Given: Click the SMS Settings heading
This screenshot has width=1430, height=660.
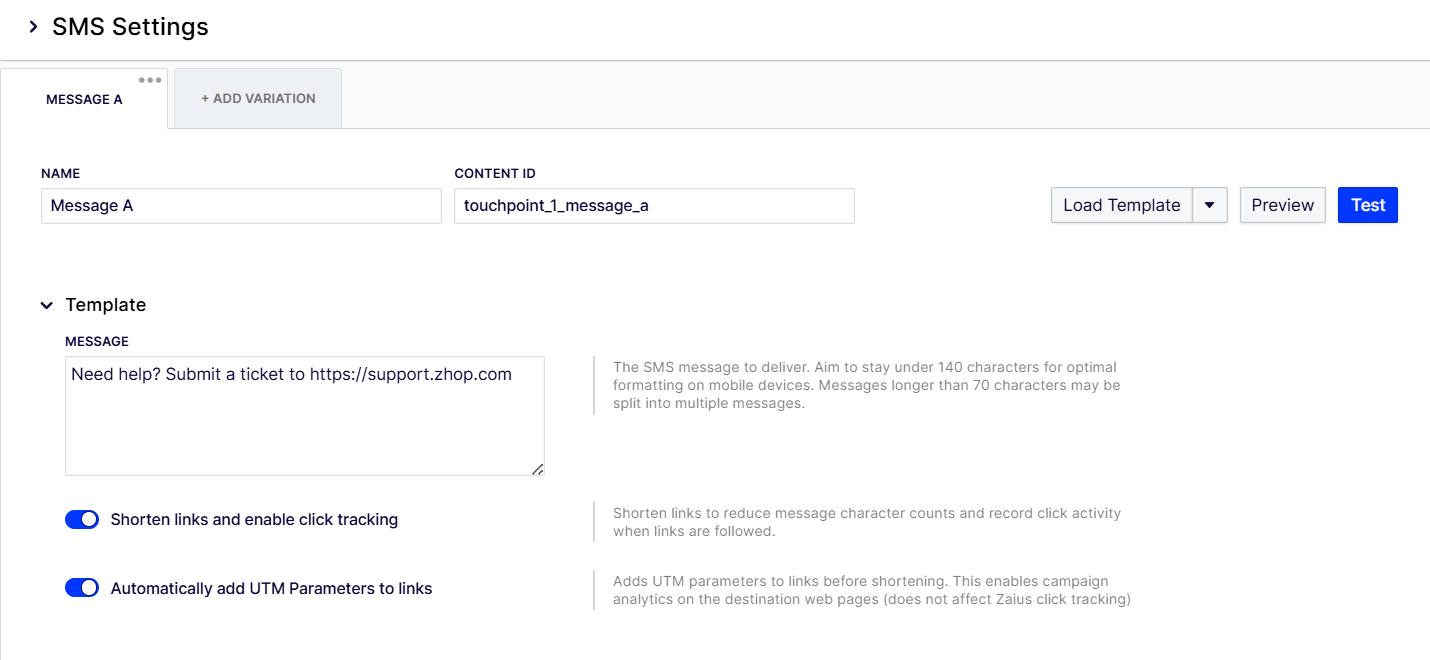Looking at the screenshot, I should point(130,27).
